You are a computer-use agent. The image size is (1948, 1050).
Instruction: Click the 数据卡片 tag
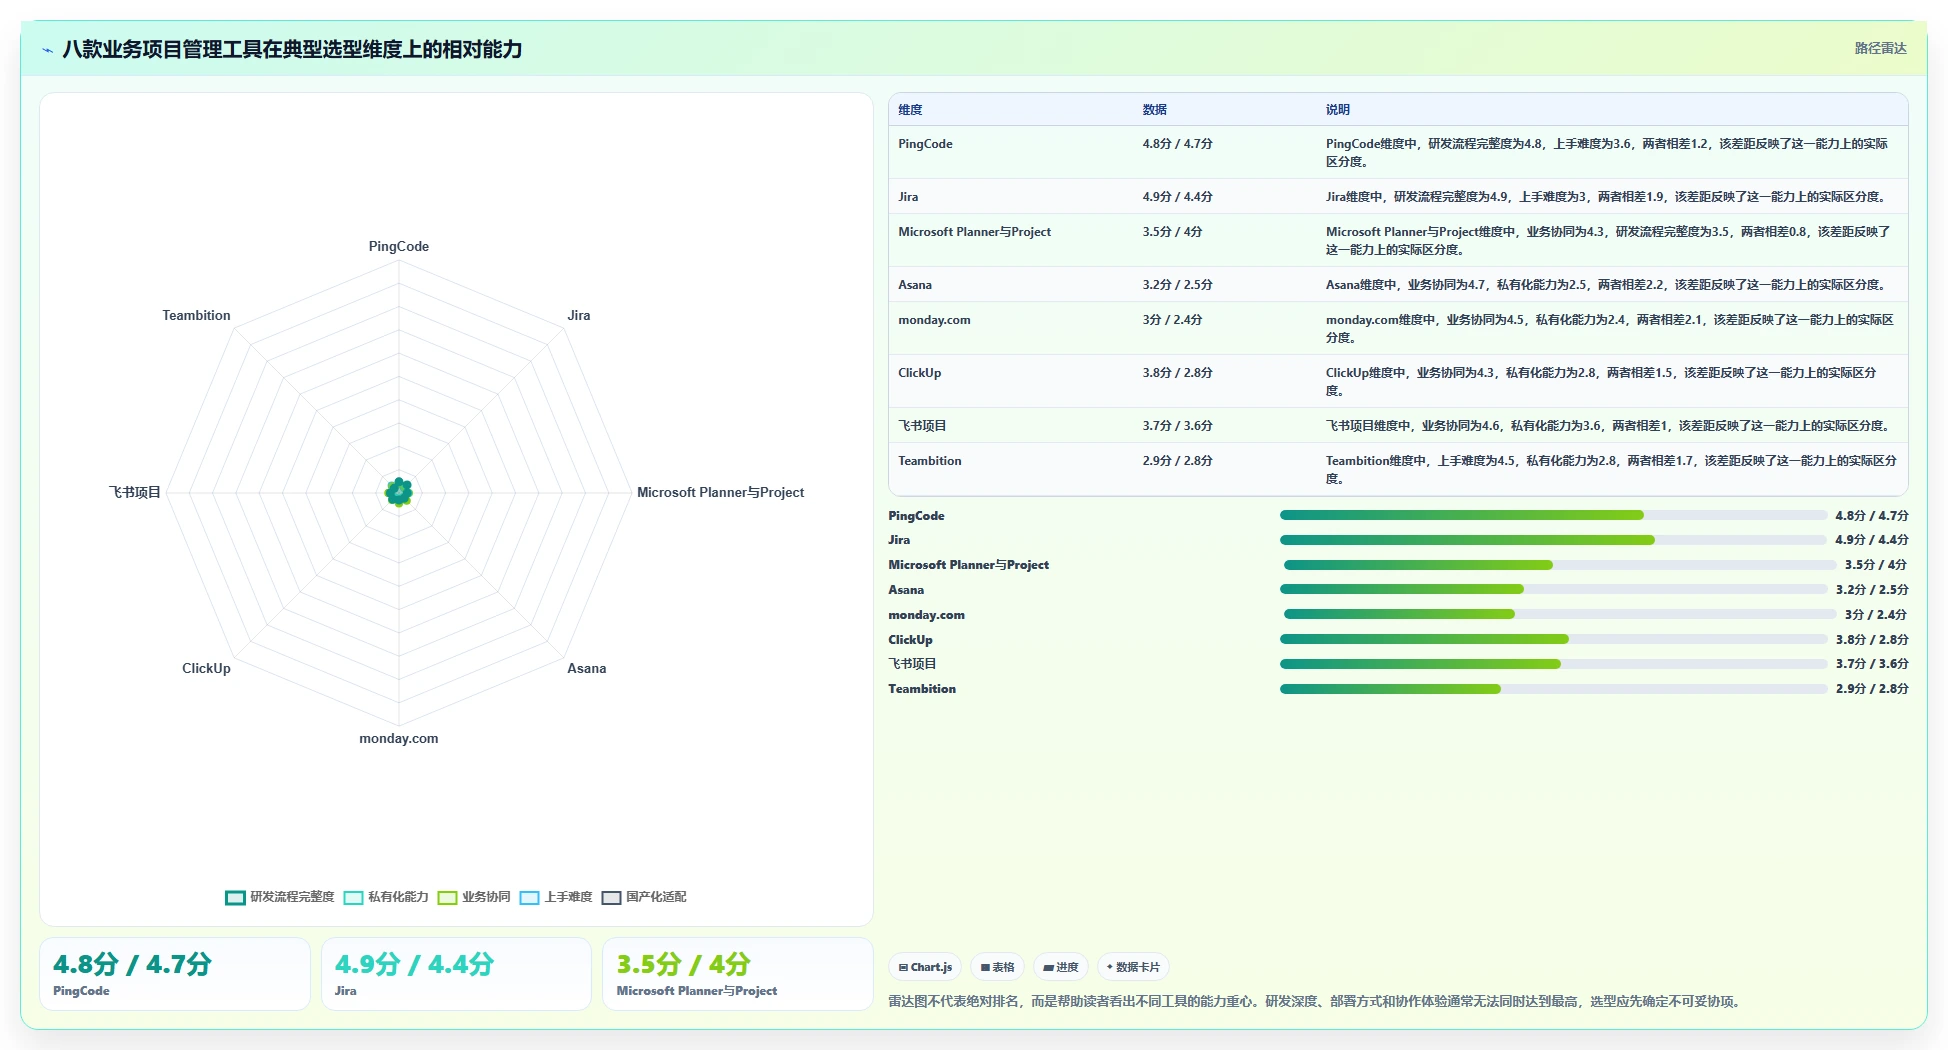point(1133,967)
